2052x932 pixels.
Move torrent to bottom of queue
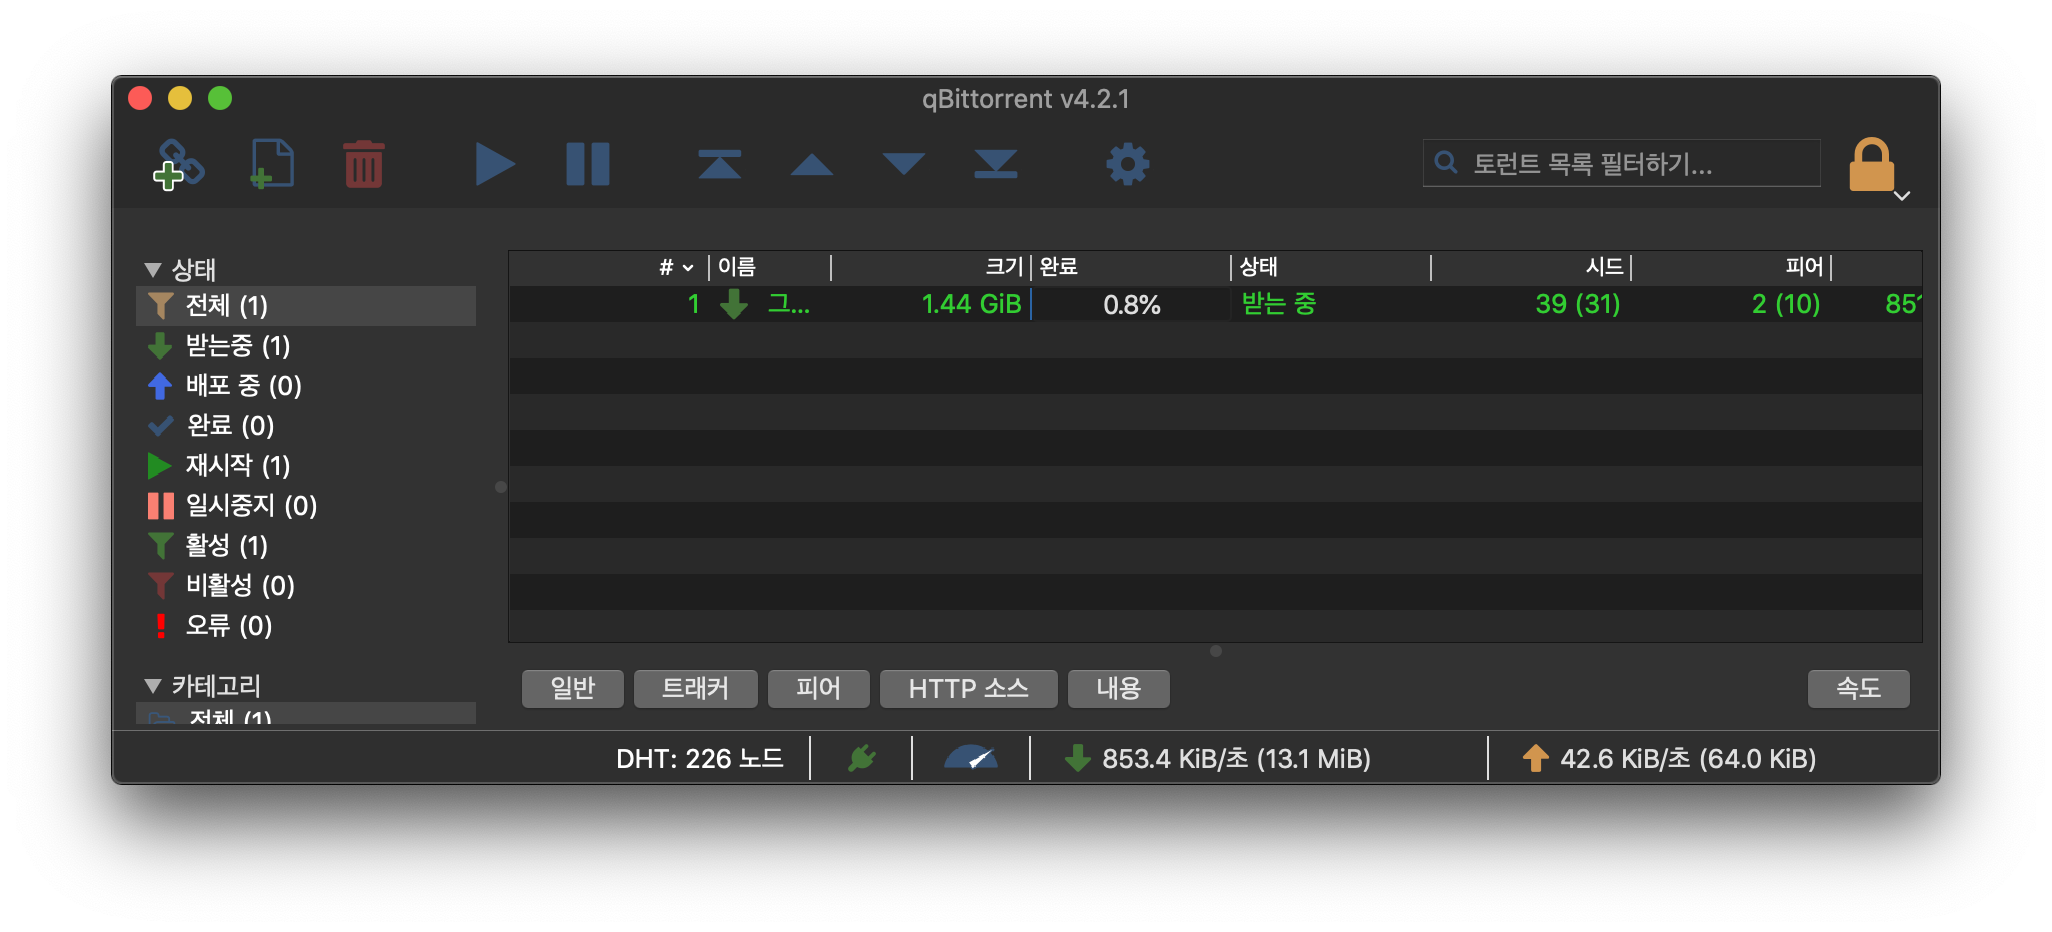pos(996,164)
